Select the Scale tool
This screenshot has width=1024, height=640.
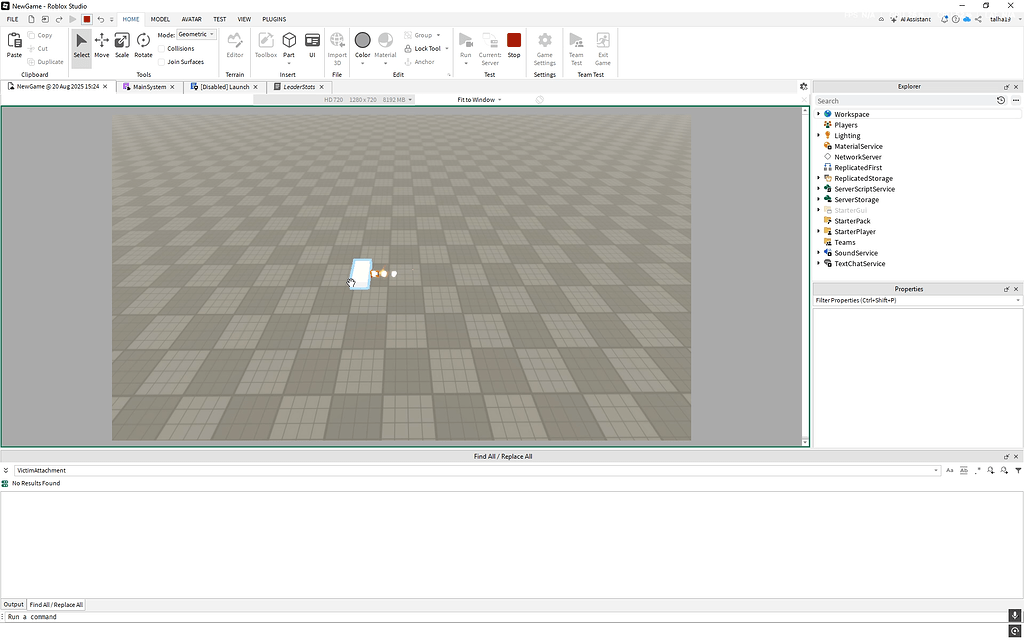122,46
